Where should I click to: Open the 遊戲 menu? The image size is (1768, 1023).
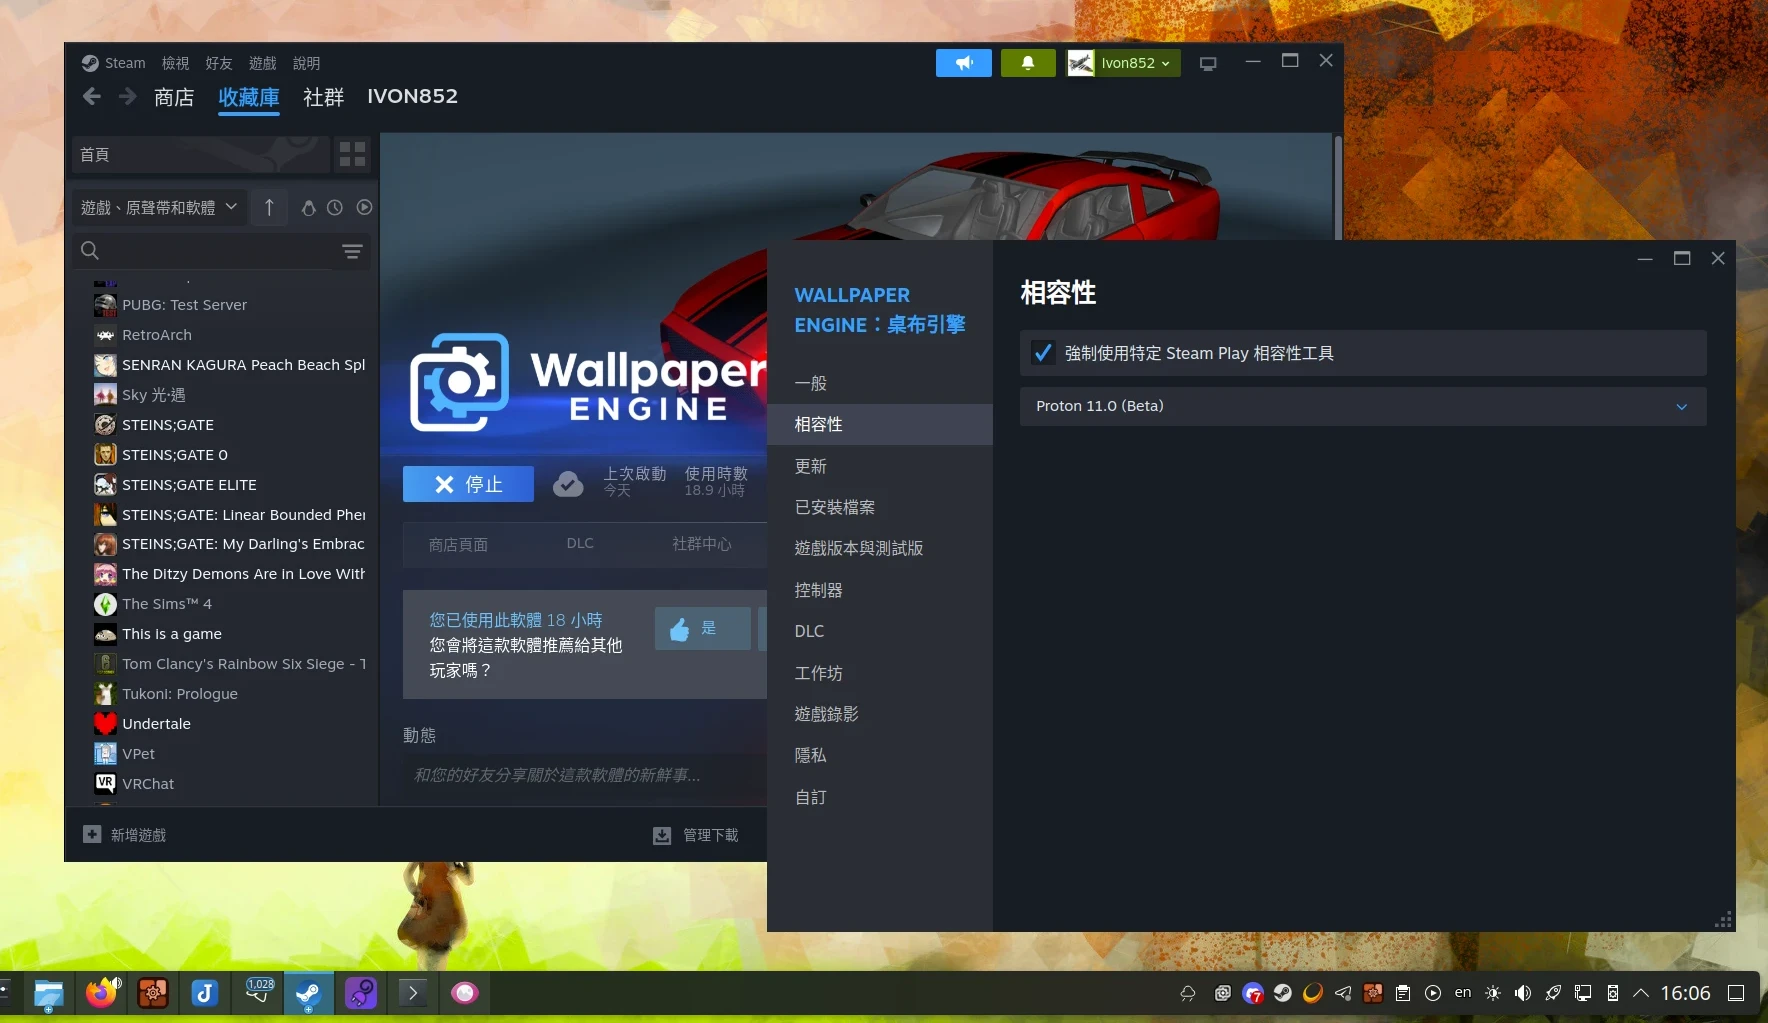click(x=262, y=63)
